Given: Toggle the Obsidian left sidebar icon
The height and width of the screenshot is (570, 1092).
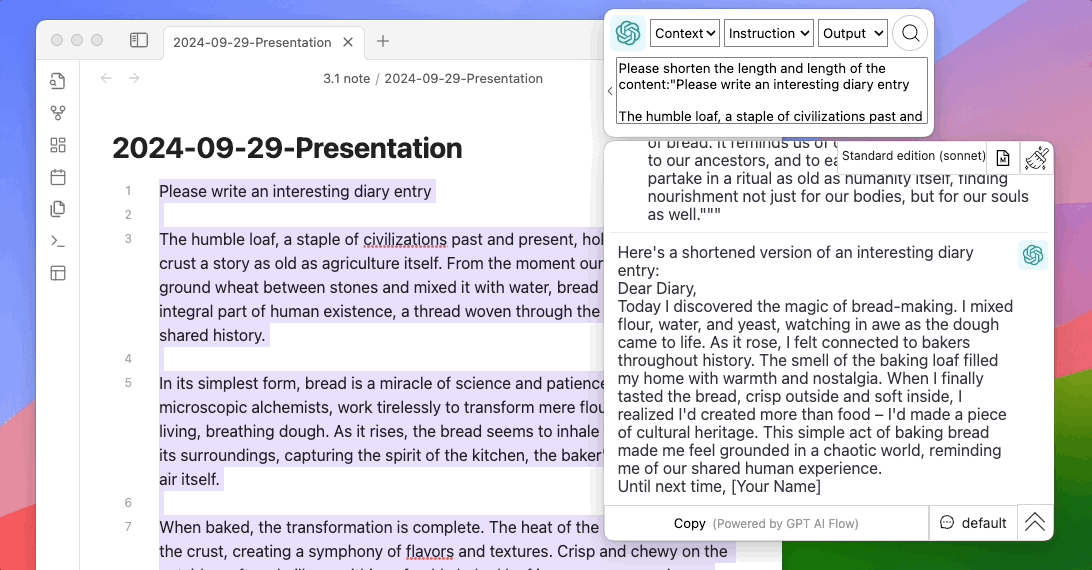Looking at the screenshot, I should [x=139, y=40].
